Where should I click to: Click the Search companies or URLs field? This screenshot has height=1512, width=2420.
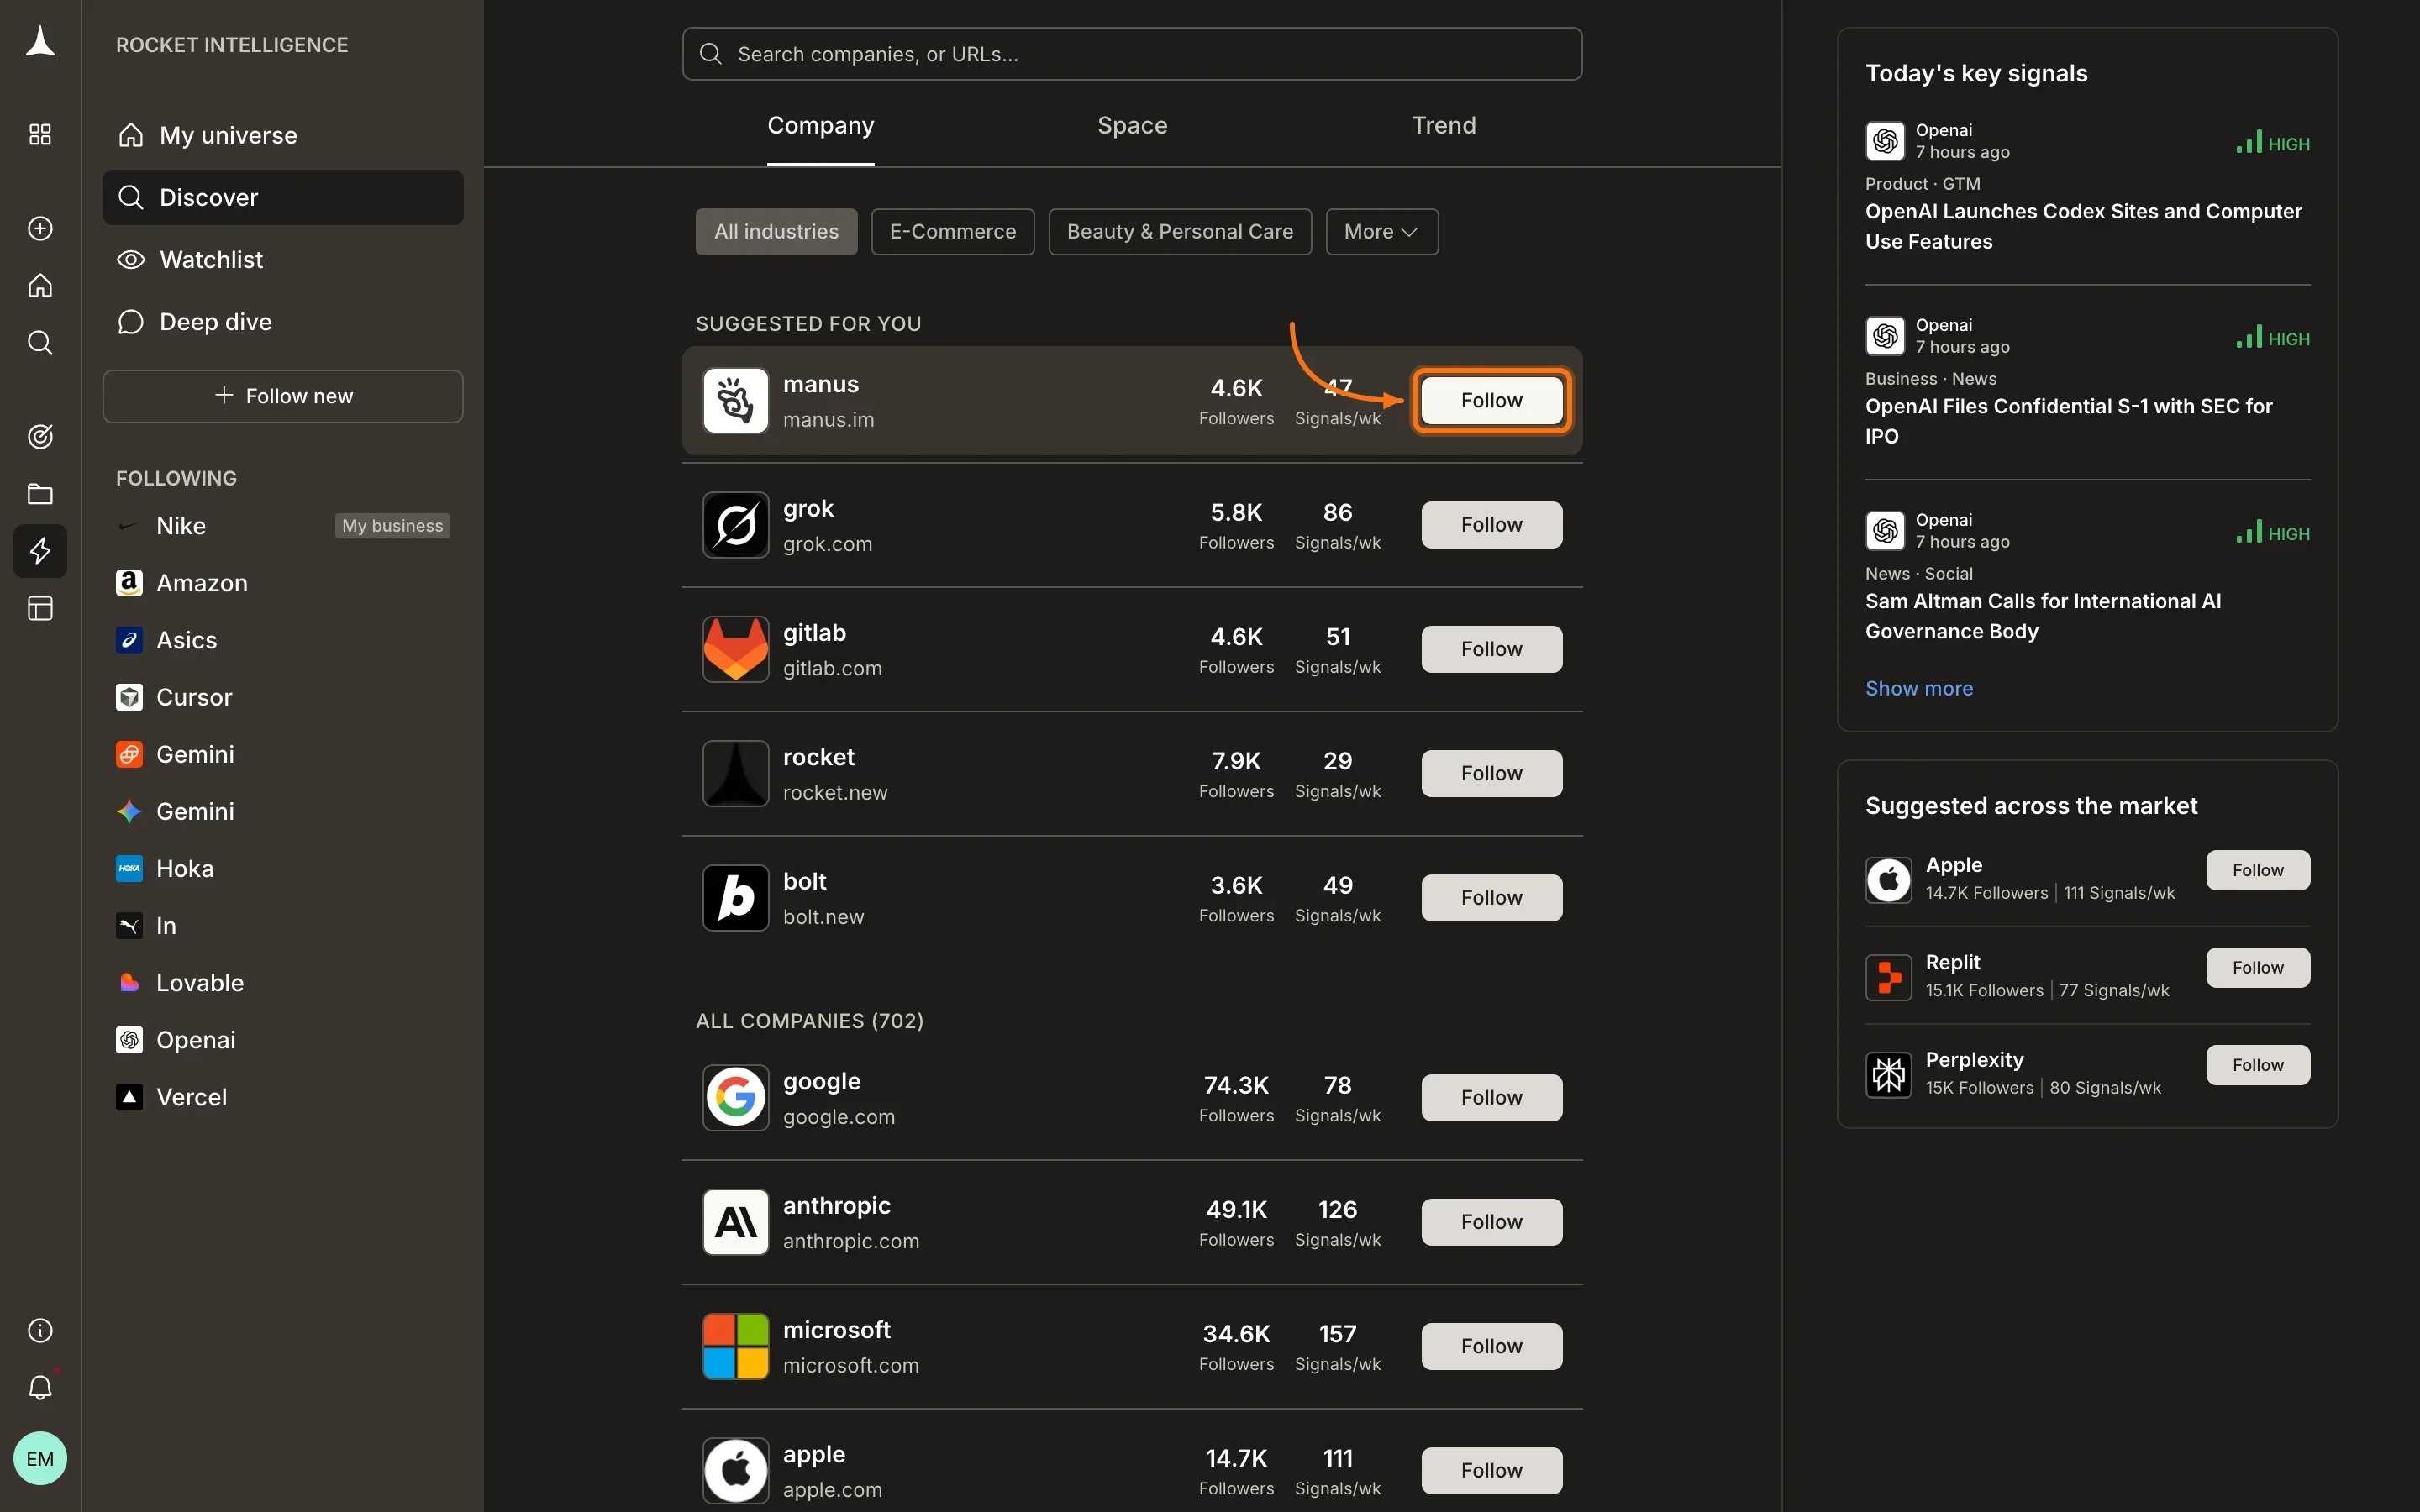(x=1132, y=54)
